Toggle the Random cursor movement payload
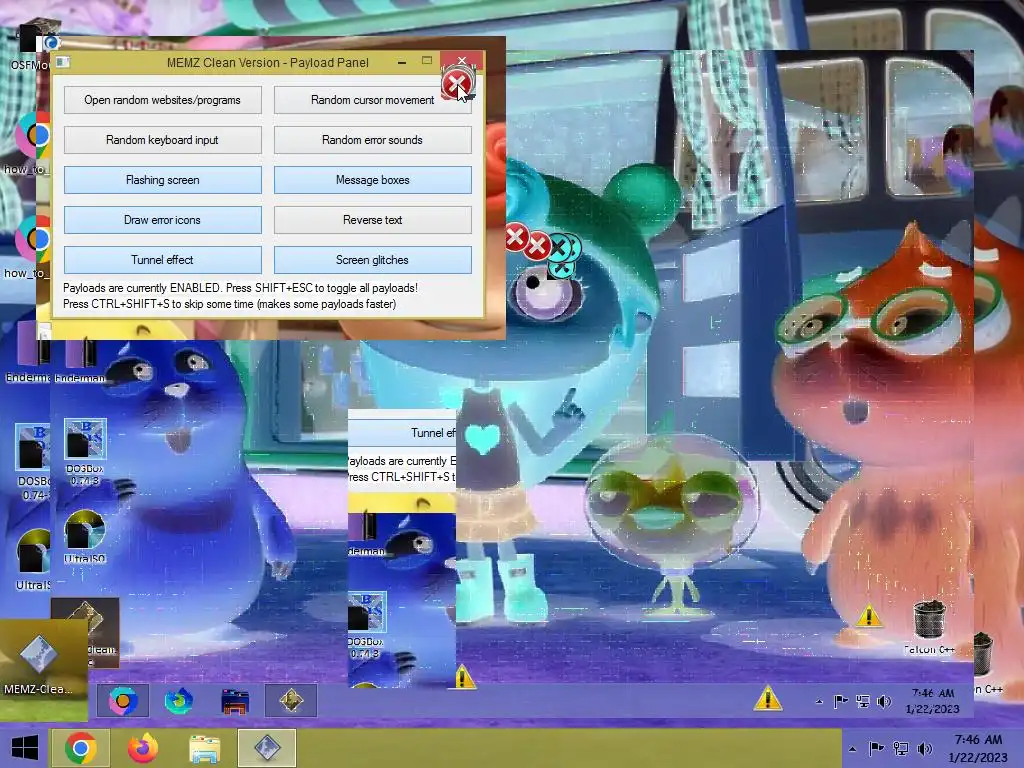Viewport: 1024px width, 768px height. pyautogui.click(x=372, y=100)
